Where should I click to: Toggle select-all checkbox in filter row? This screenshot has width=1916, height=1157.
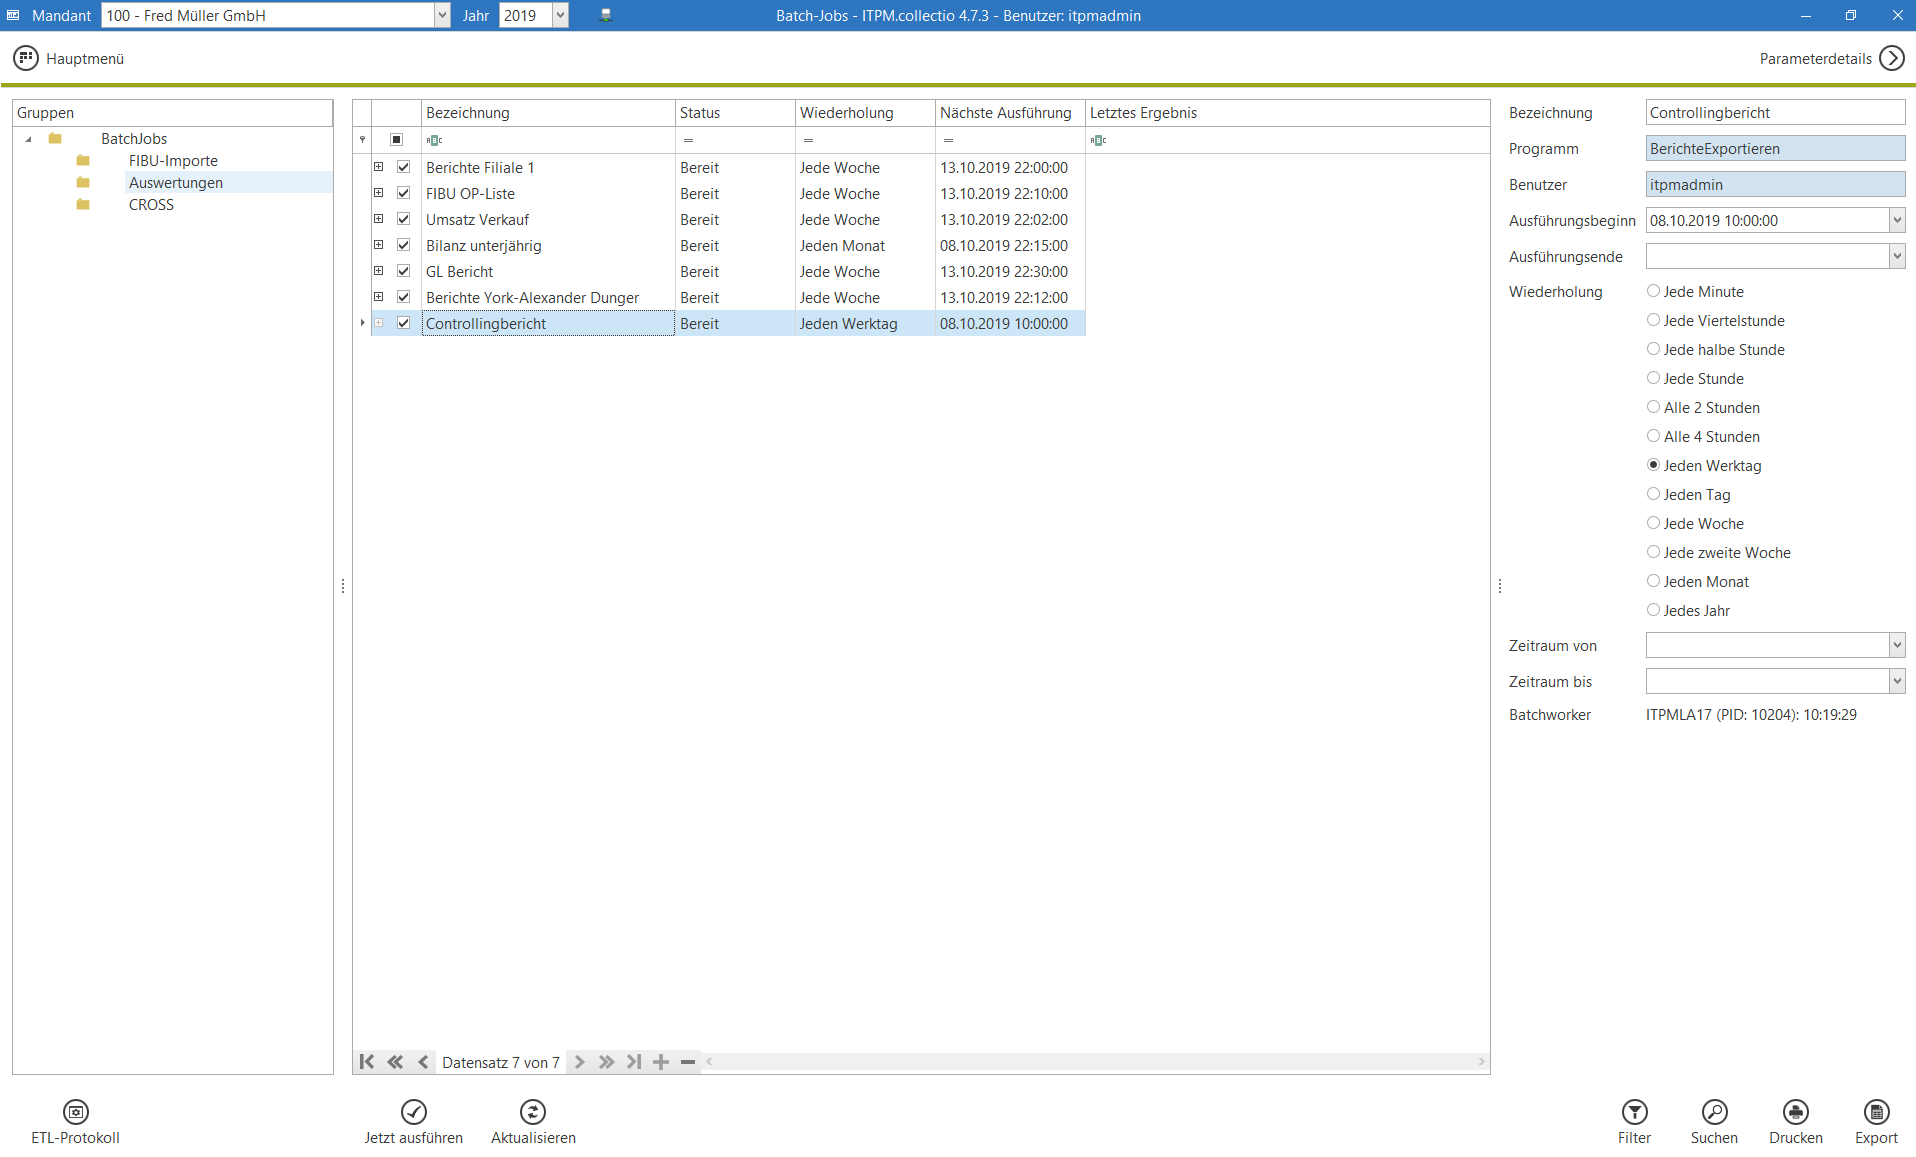397,140
